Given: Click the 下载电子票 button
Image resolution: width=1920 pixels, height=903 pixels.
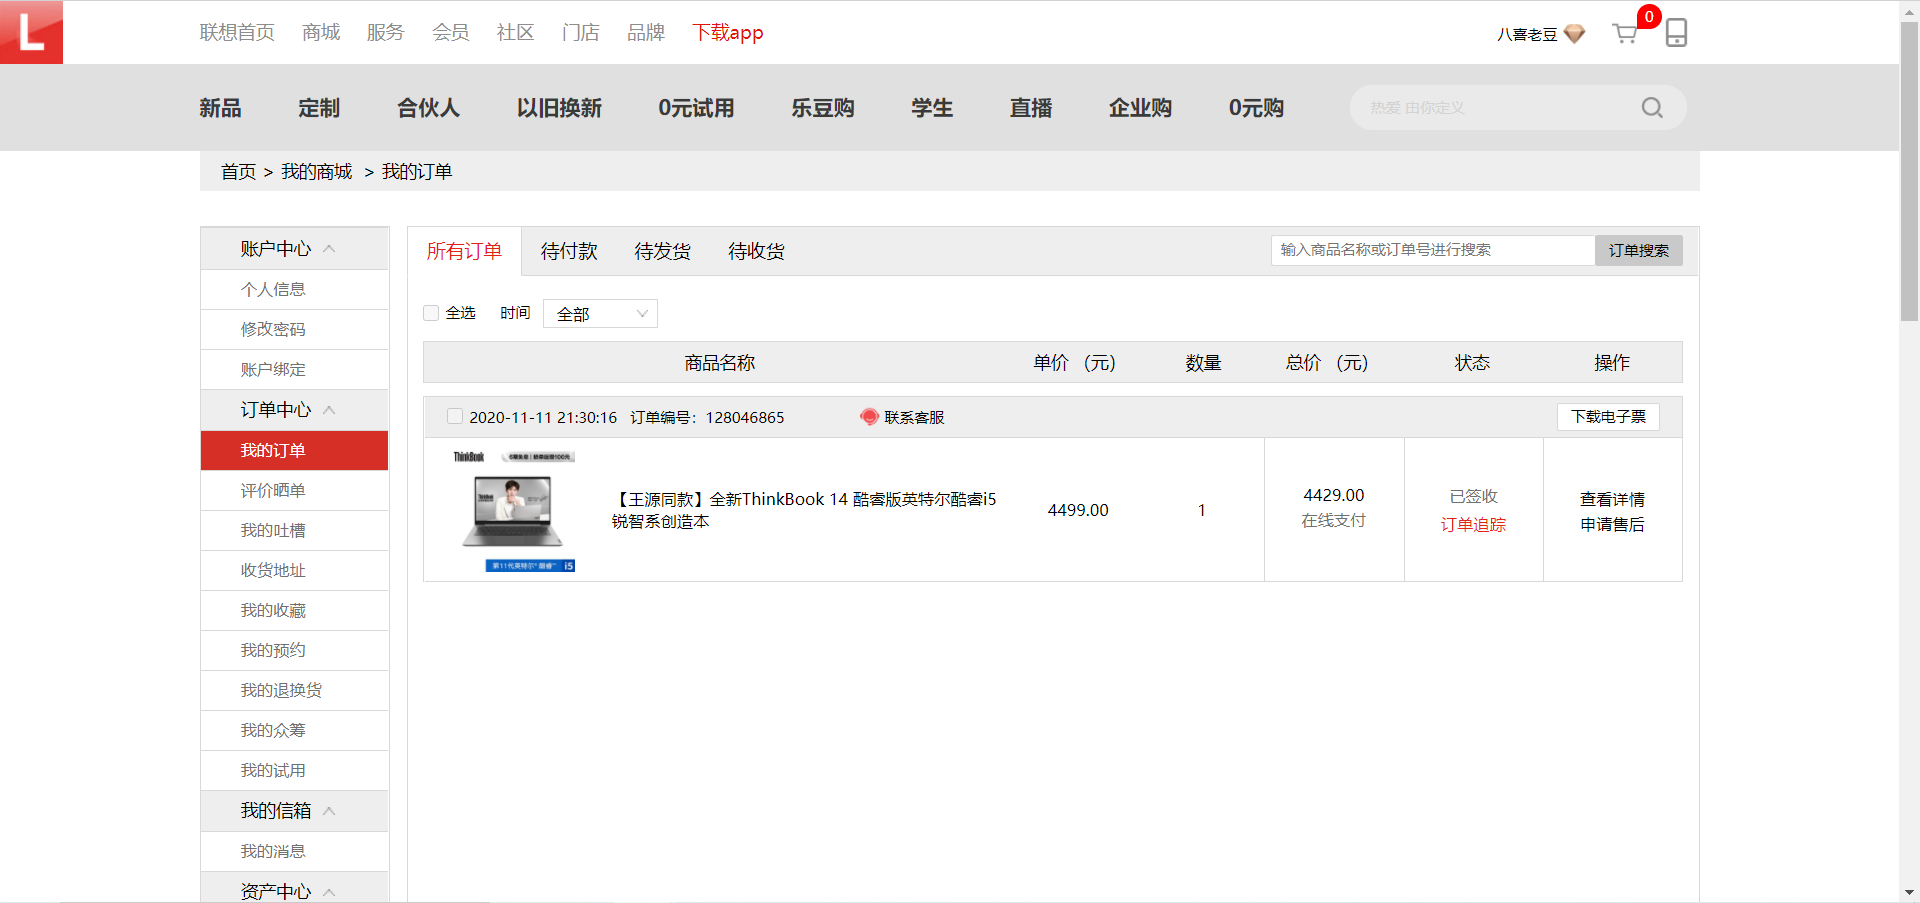Looking at the screenshot, I should tap(1608, 417).
